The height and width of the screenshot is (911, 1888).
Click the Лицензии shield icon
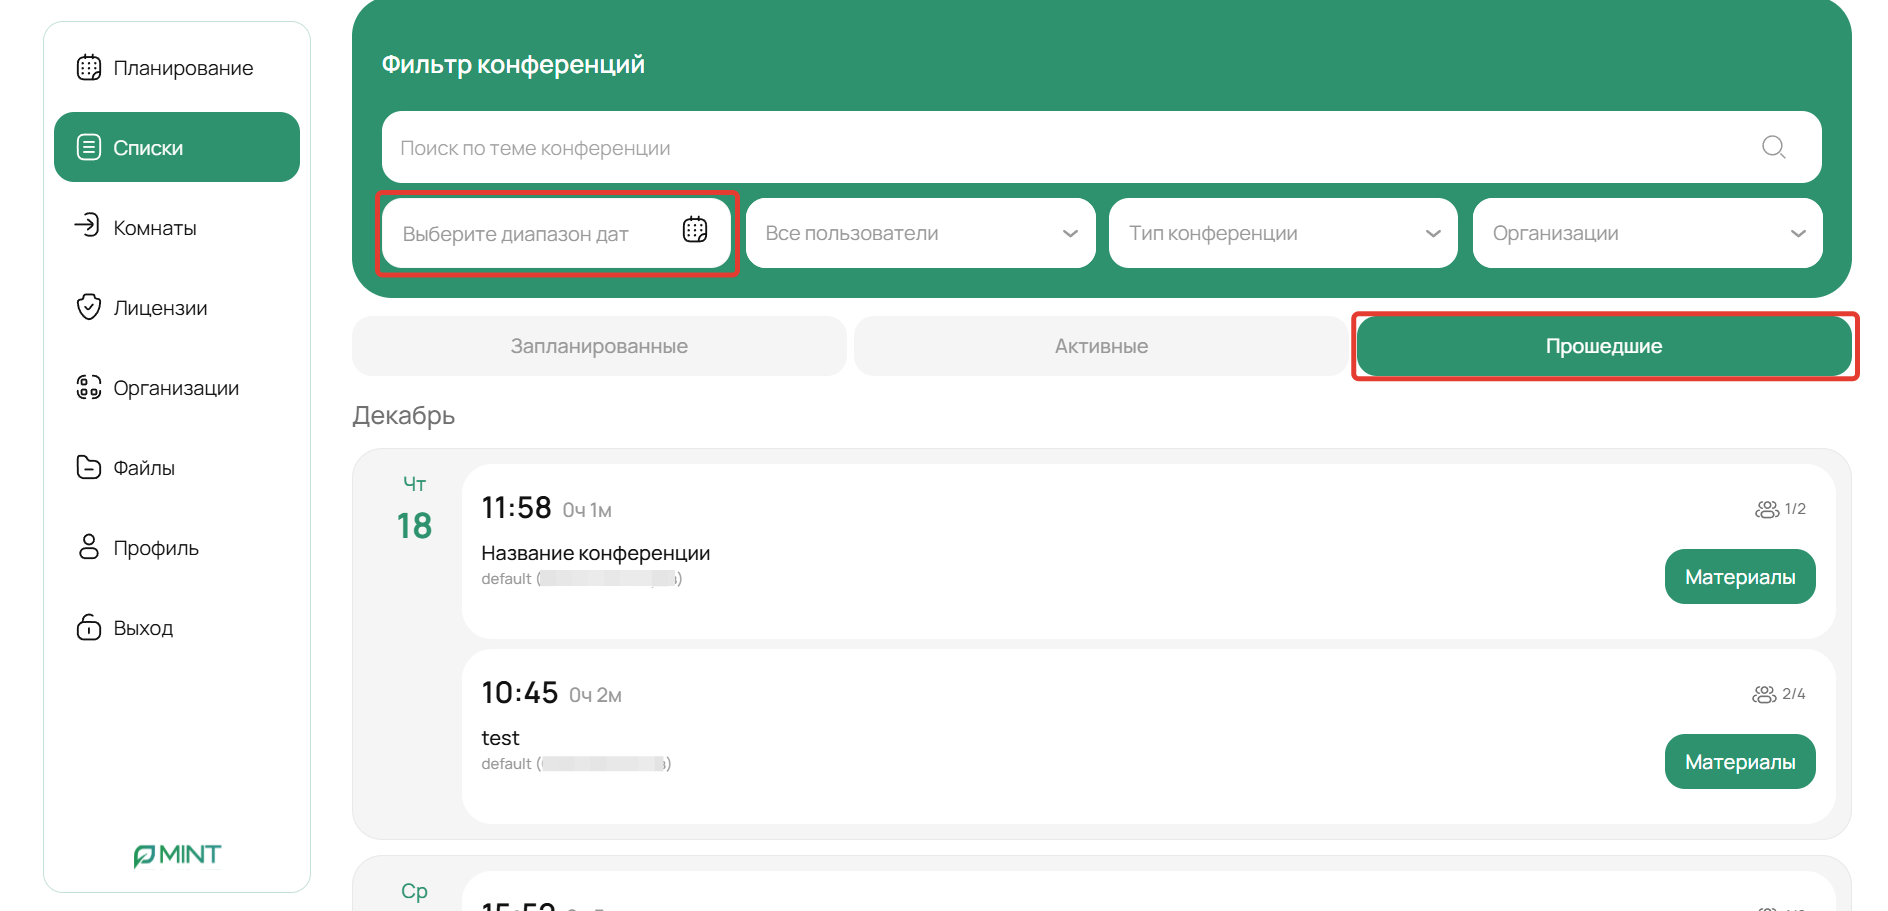click(89, 307)
